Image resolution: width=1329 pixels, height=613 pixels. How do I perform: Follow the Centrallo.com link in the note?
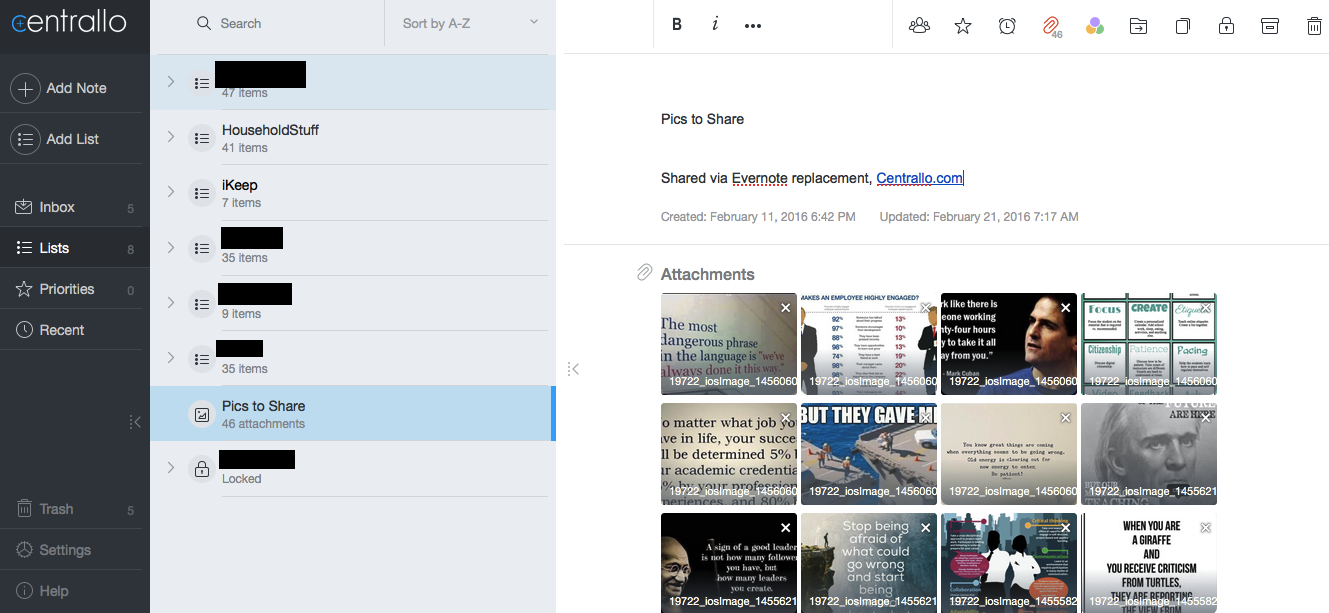(919, 178)
